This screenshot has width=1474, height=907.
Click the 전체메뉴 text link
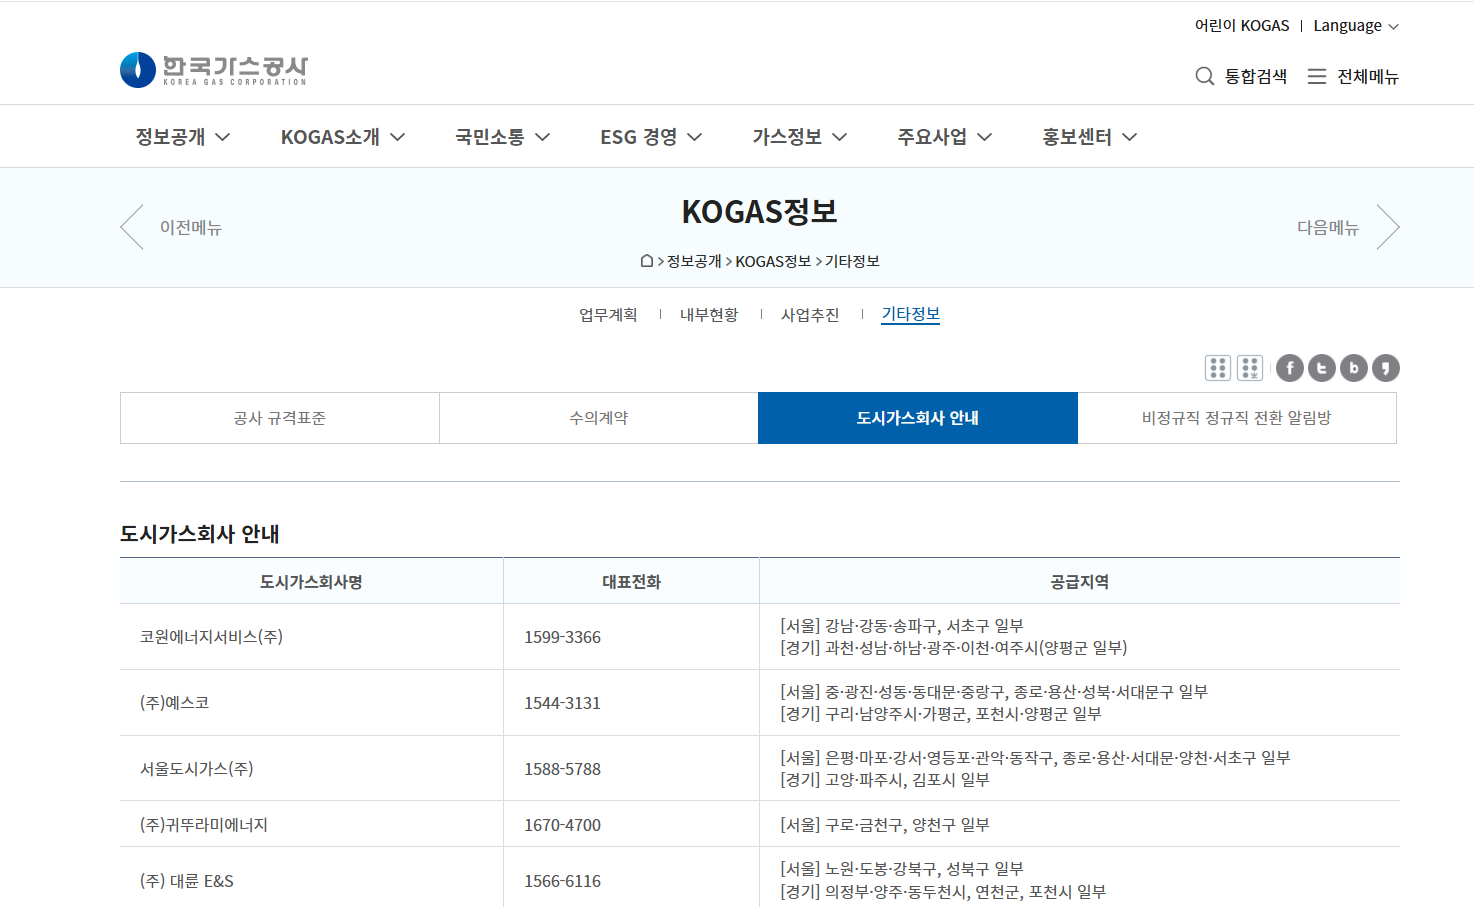1368,76
